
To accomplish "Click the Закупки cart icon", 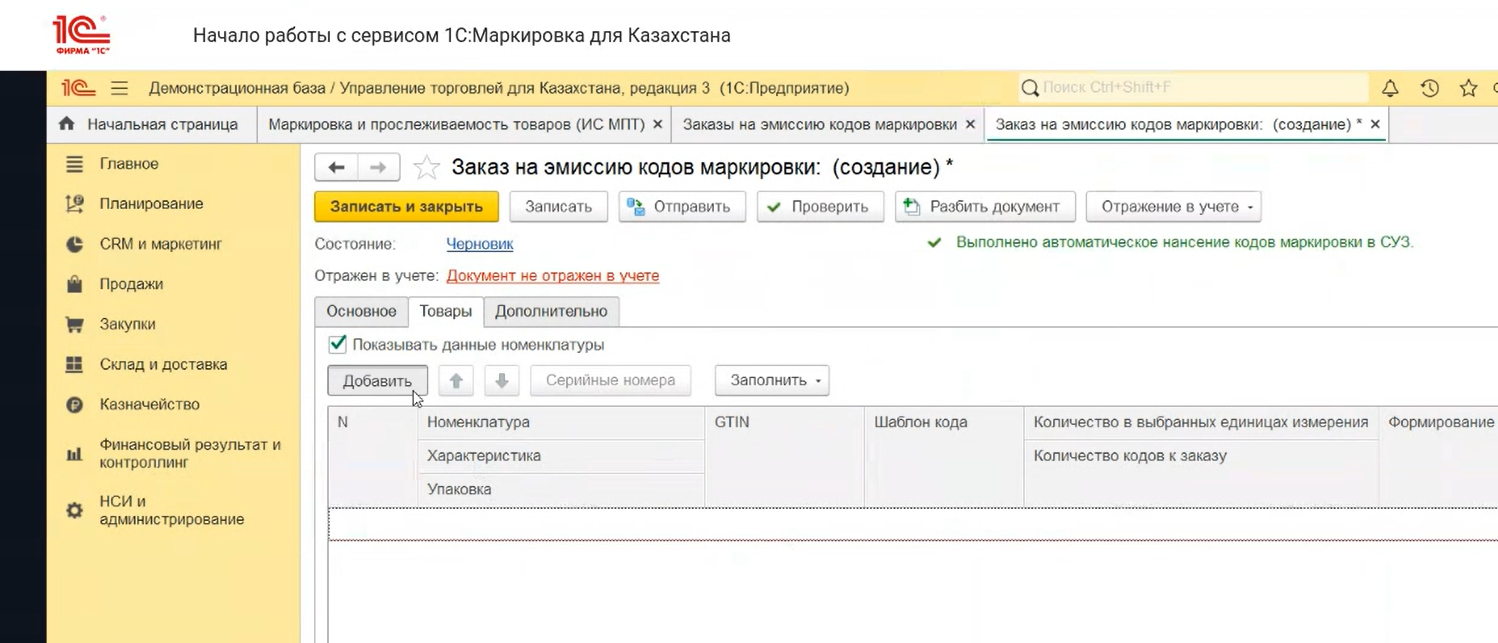I will point(74,324).
